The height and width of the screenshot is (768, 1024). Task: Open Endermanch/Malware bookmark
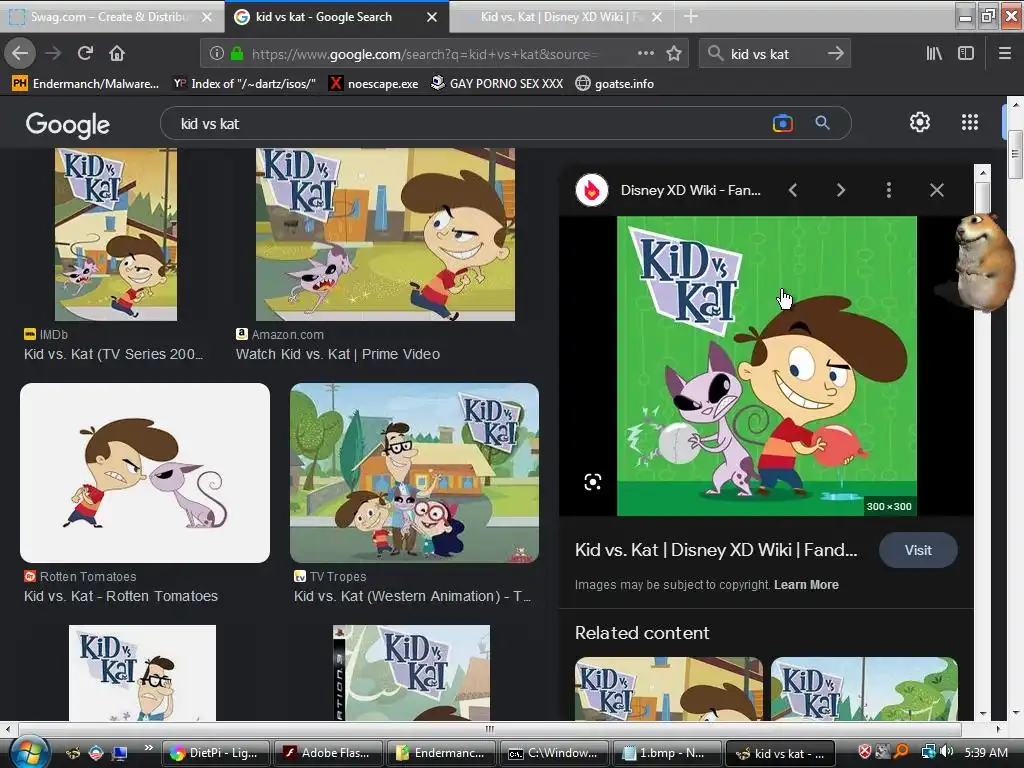[86, 84]
